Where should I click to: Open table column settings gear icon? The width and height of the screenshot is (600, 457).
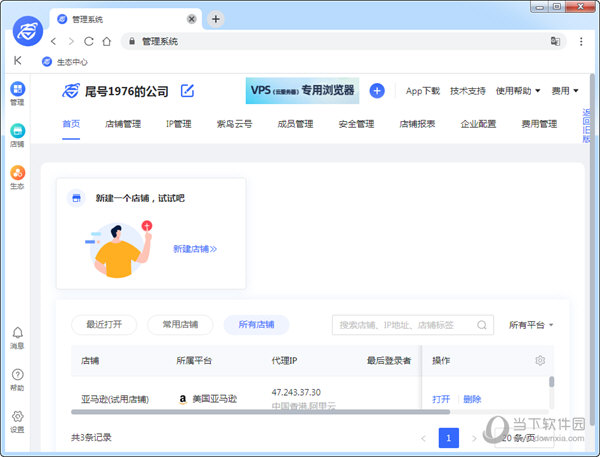pyautogui.click(x=540, y=360)
